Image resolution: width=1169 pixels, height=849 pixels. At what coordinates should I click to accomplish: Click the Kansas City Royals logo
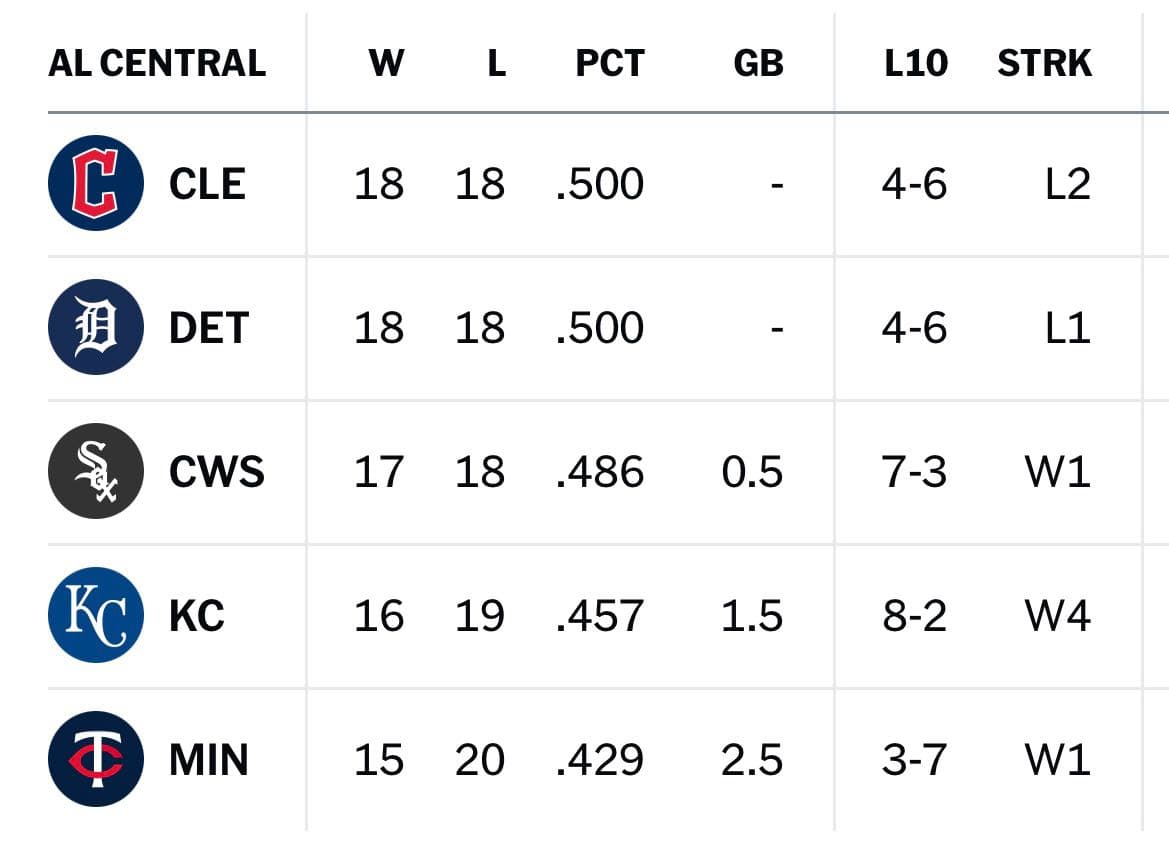[x=96, y=615]
